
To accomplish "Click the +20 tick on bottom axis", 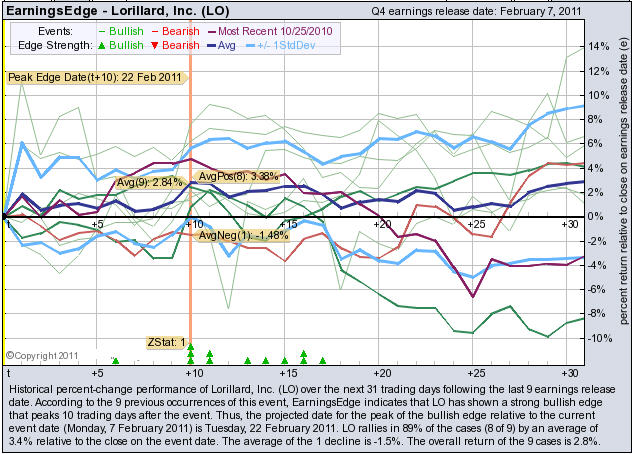I will coord(380,372).
